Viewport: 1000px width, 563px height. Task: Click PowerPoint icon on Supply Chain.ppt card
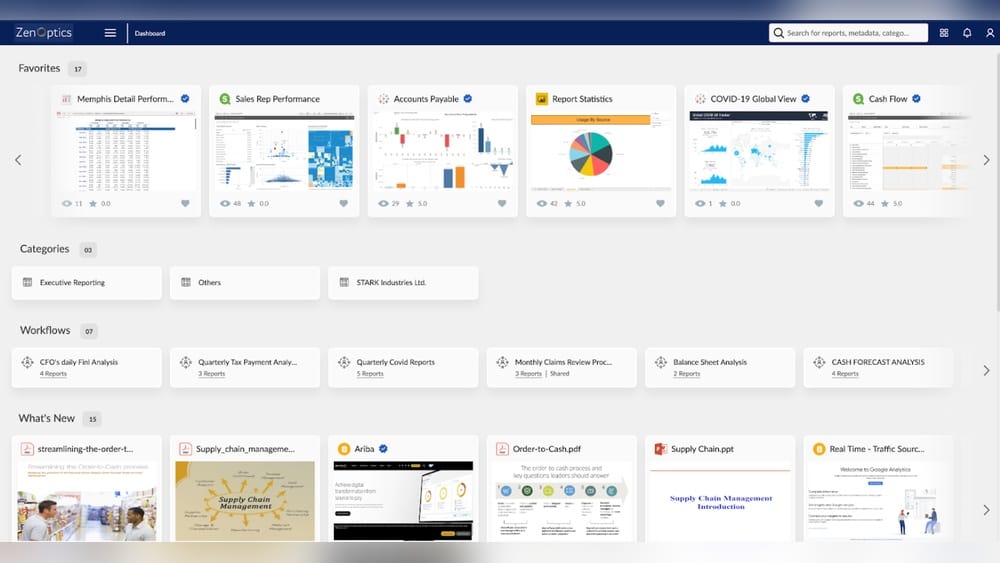[660, 449]
